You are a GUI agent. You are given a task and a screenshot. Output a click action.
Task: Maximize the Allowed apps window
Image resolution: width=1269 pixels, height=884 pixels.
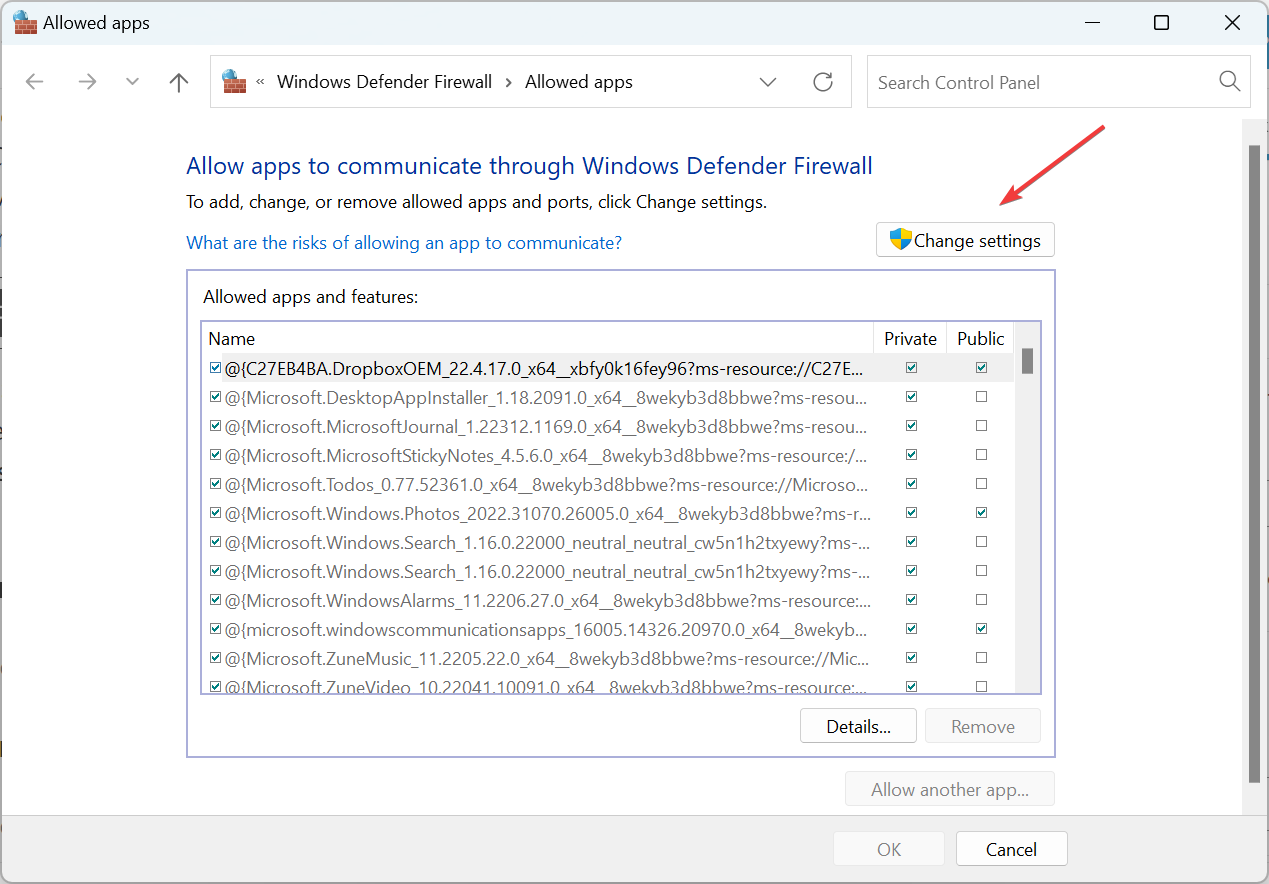click(x=1161, y=22)
